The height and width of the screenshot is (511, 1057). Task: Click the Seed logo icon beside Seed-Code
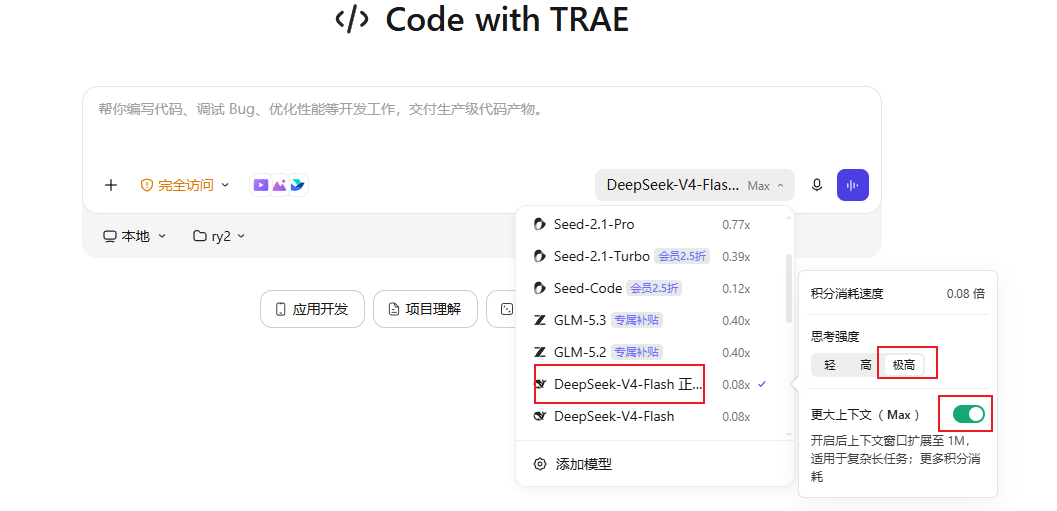[539, 289]
